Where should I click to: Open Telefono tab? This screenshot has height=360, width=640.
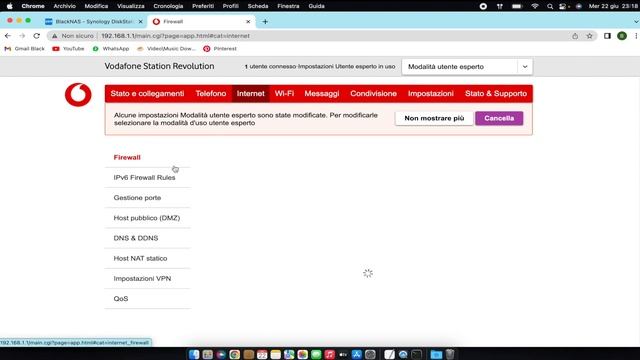coord(211,93)
